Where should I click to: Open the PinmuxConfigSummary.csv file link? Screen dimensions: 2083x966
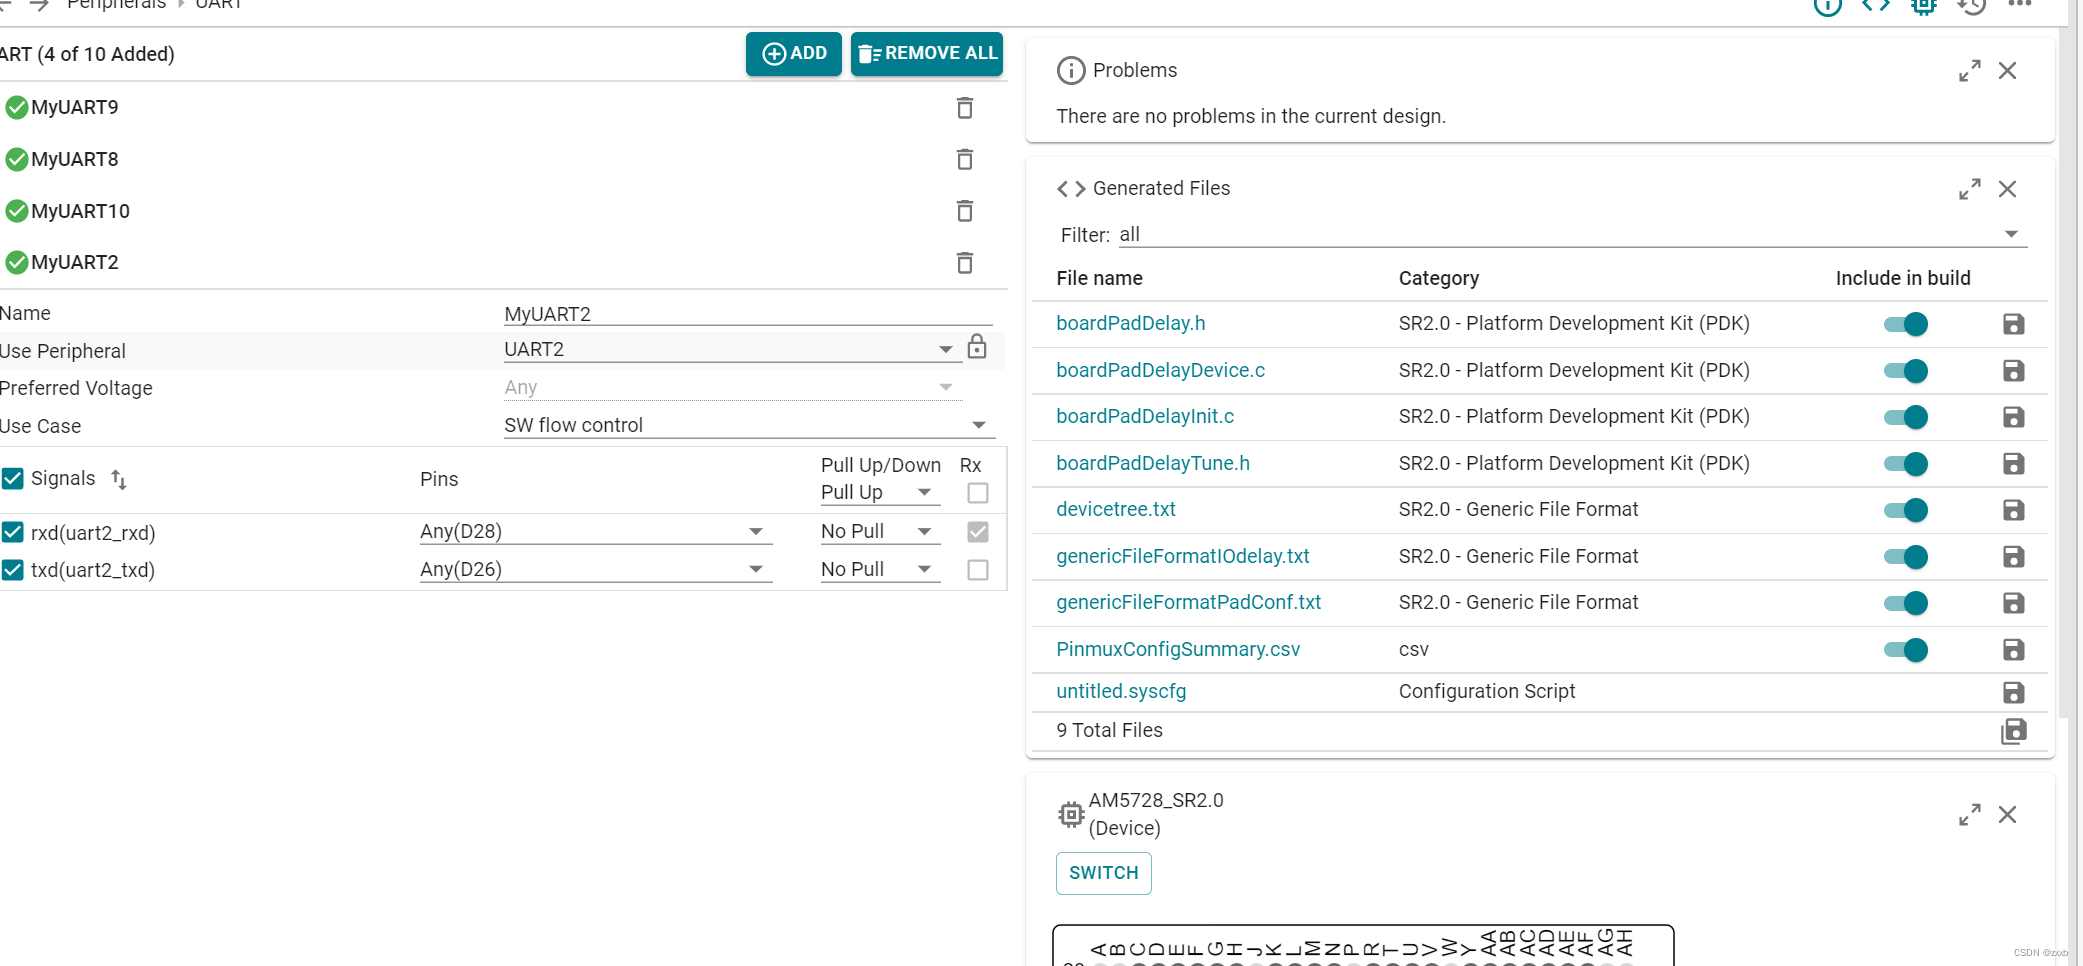point(1178,649)
